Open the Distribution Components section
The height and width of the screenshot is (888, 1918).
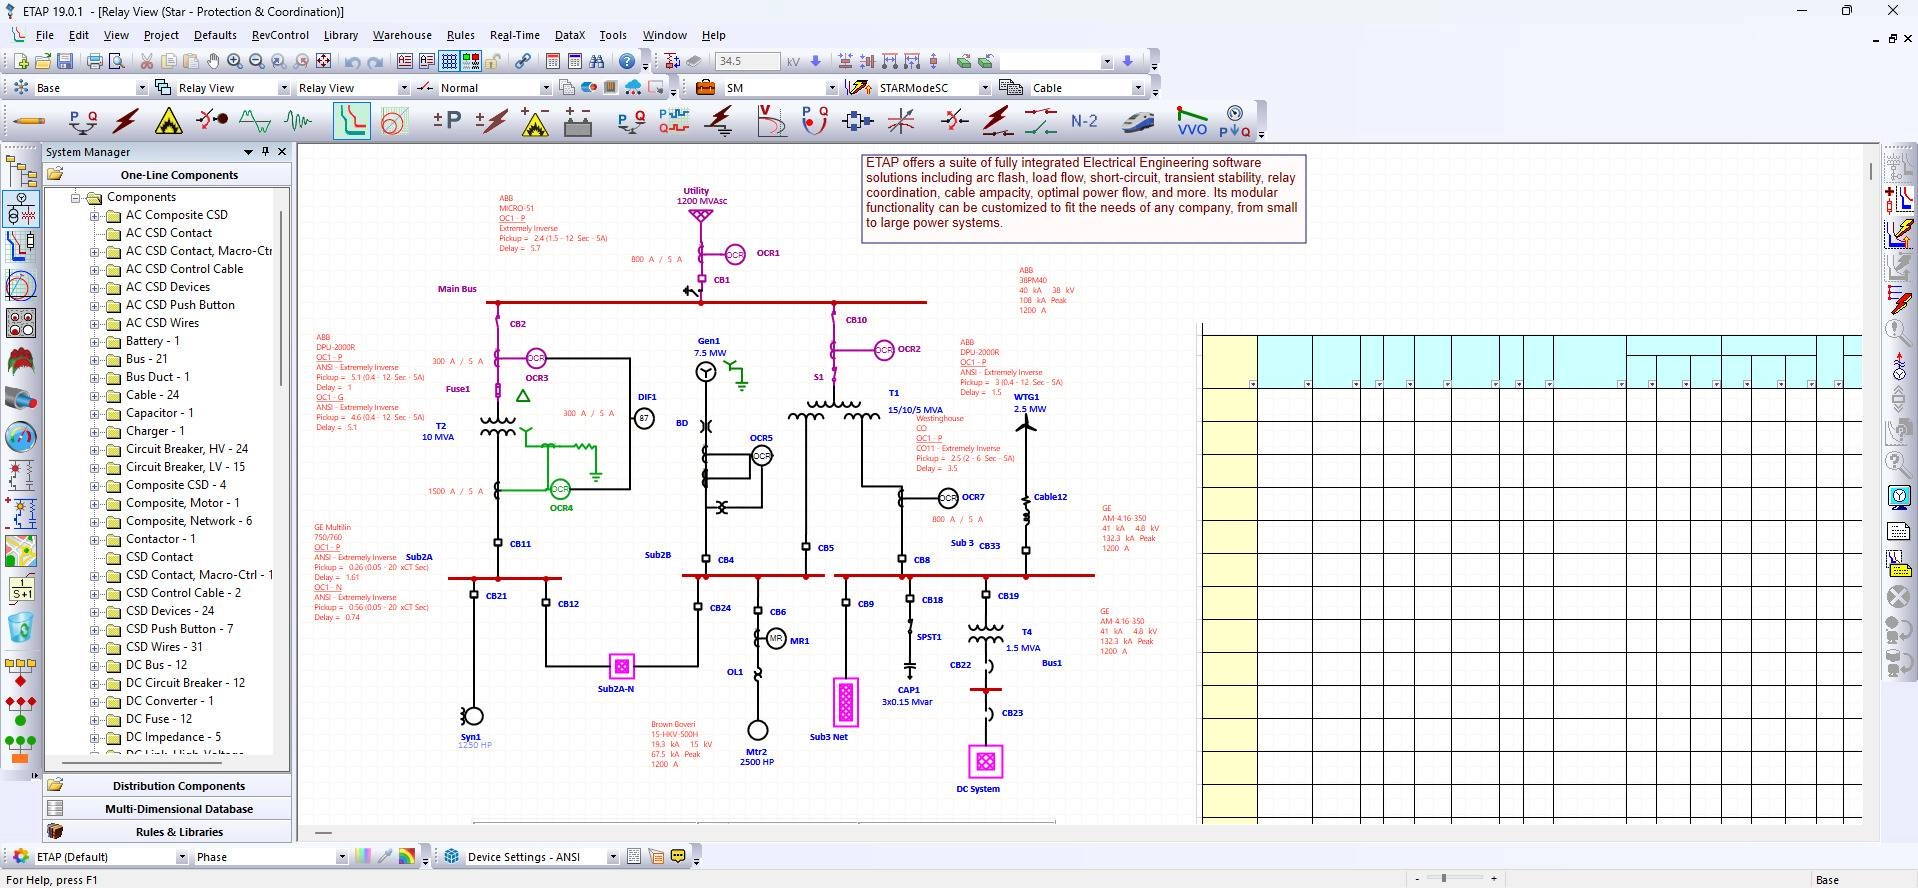167,786
